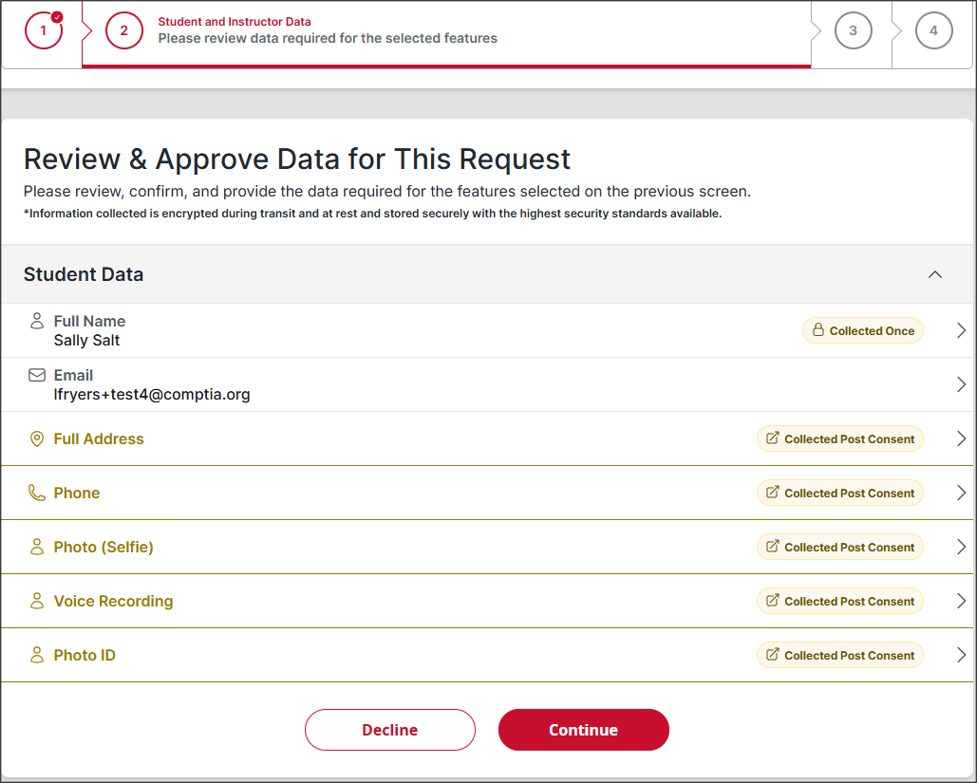Image resolution: width=977 pixels, height=783 pixels.
Task: Click the Phone label
Action: 77,493
